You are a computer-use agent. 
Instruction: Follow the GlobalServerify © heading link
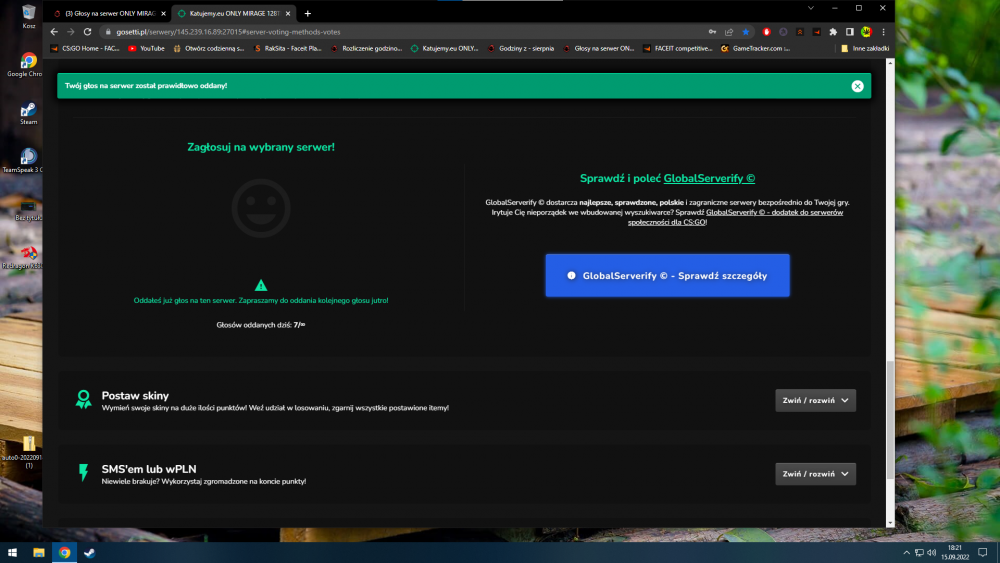point(709,179)
